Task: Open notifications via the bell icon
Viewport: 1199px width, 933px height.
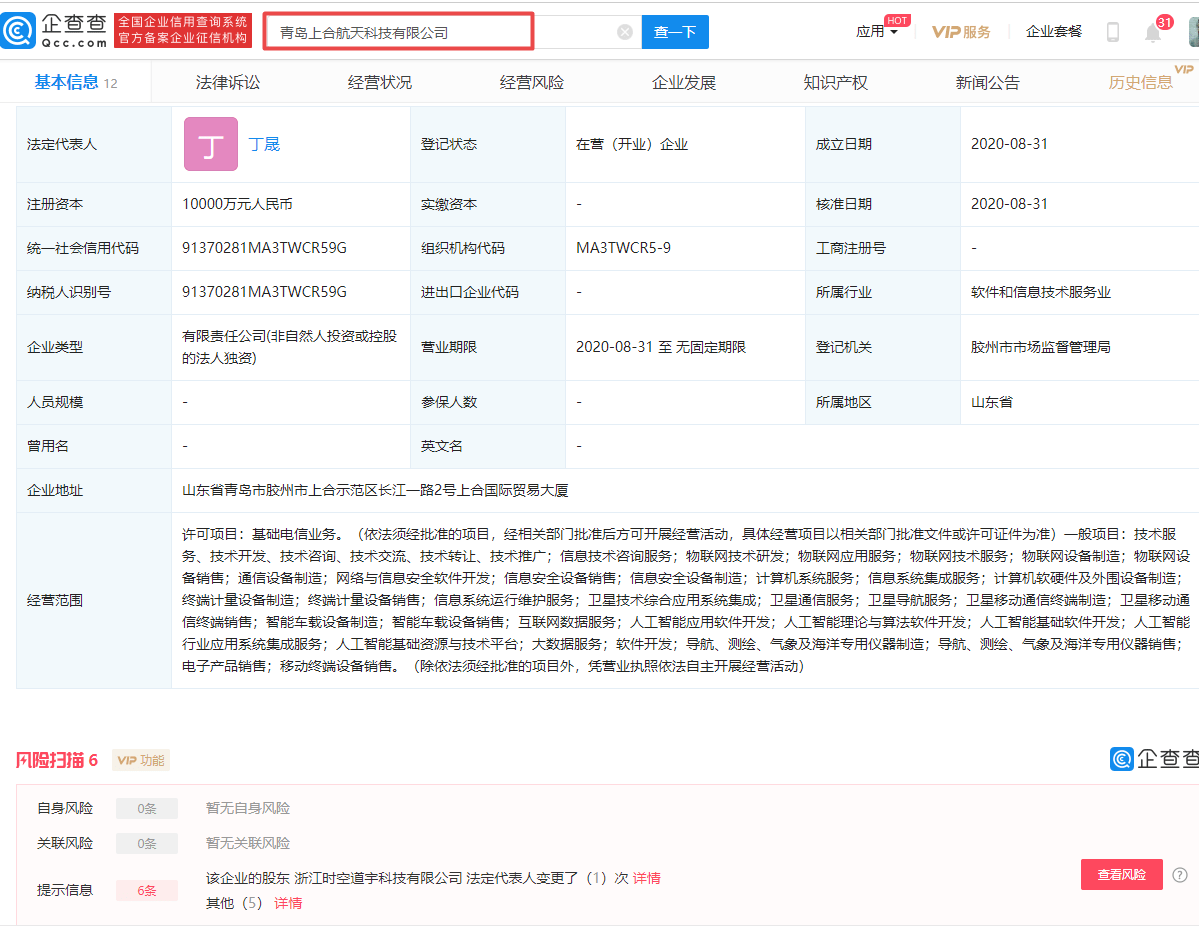Action: tap(1152, 31)
